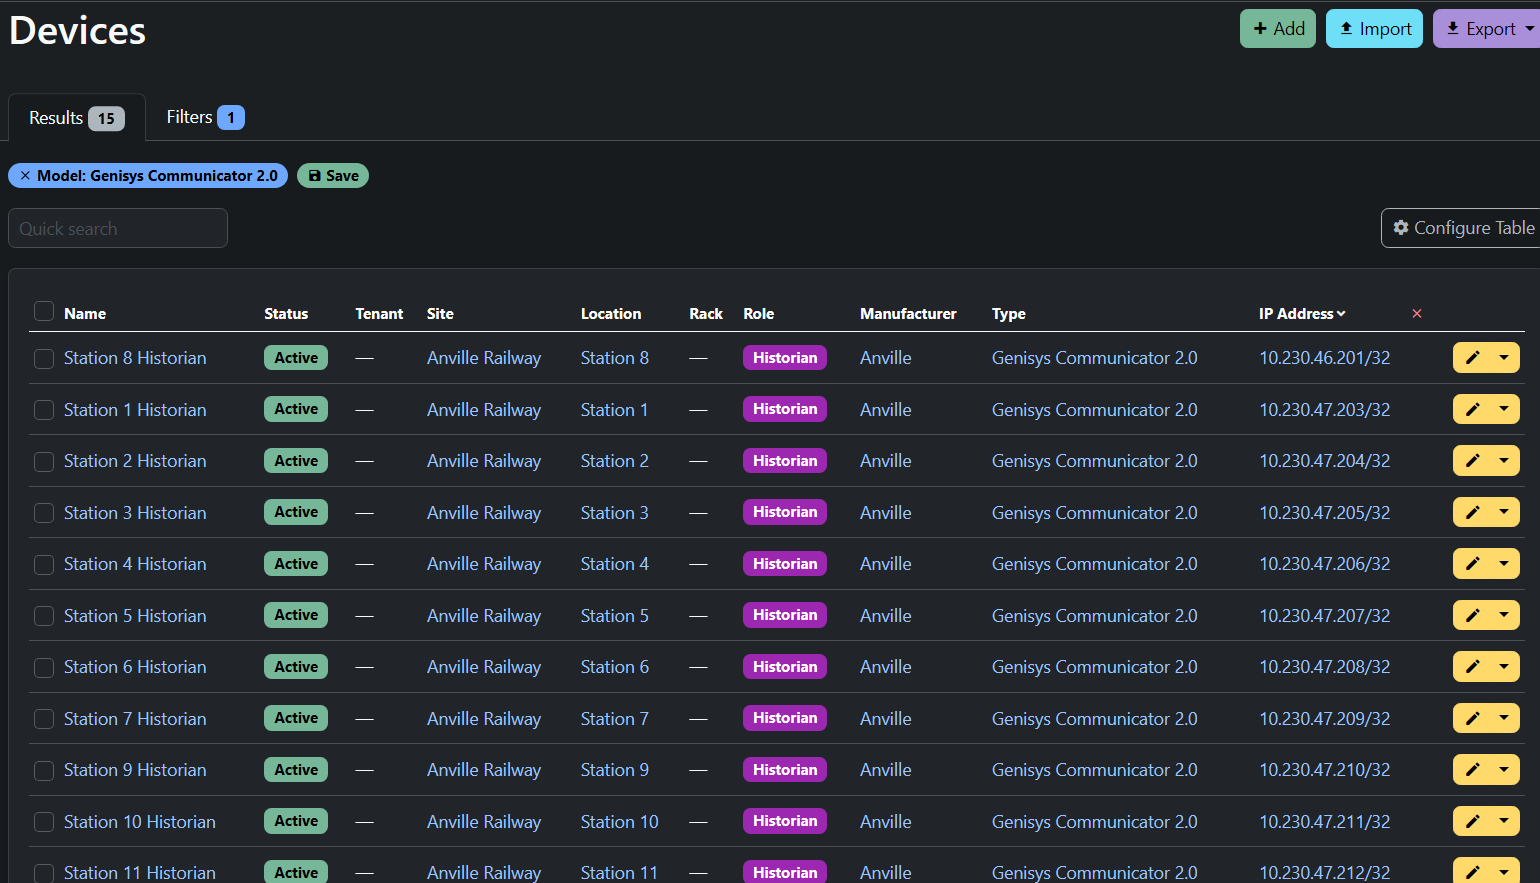The image size is (1540, 883).
Task: Edit Station 6 Historian with pencil icon
Action: pyautogui.click(x=1471, y=666)
